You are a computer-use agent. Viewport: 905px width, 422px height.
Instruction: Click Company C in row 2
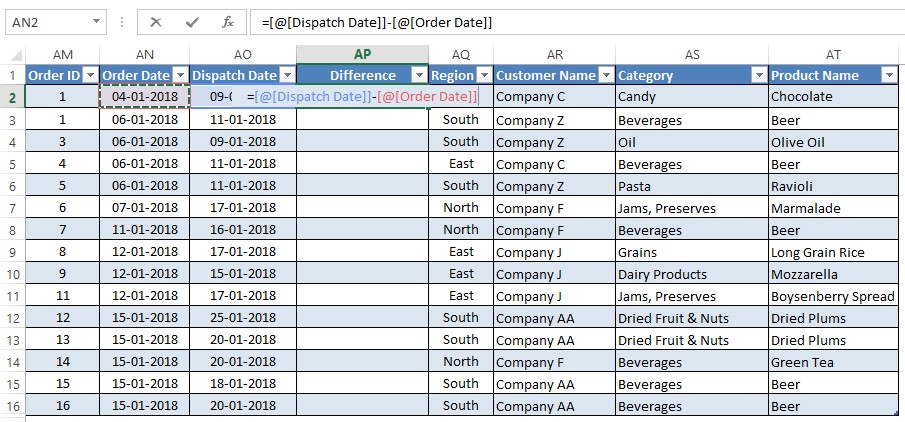click(555, 97)
